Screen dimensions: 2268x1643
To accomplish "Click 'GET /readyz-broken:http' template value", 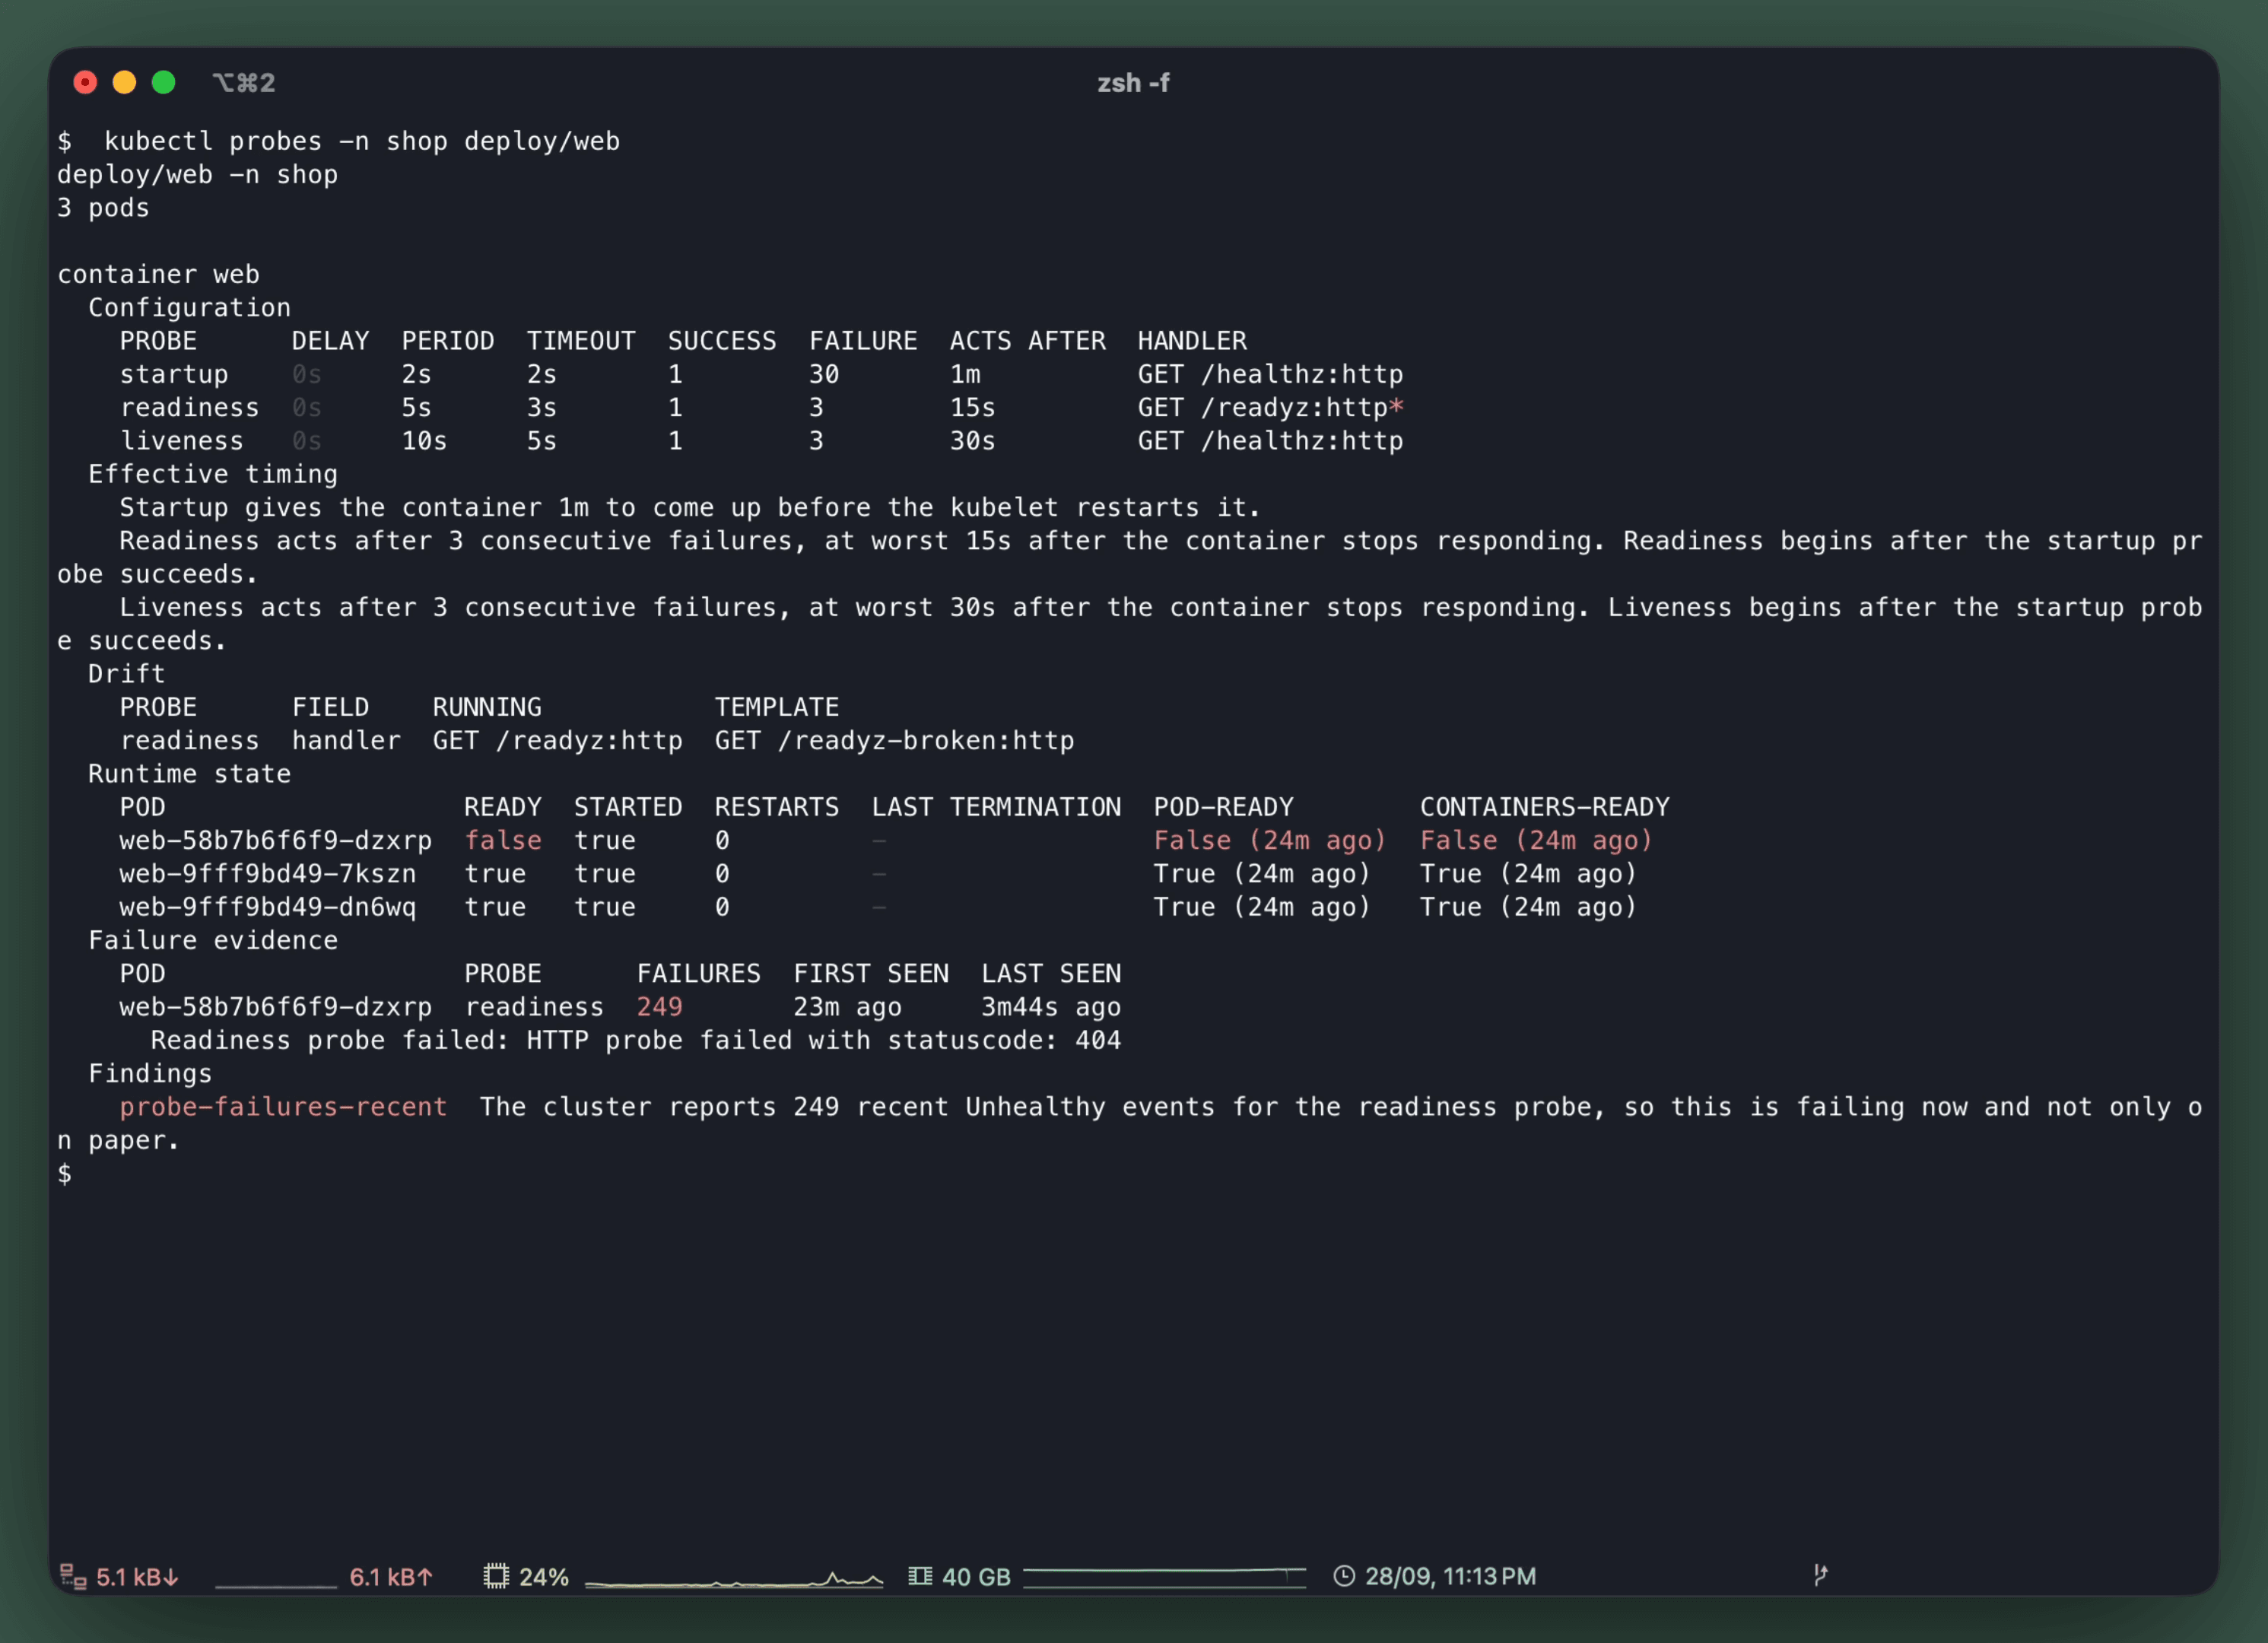I will [894, 741].
